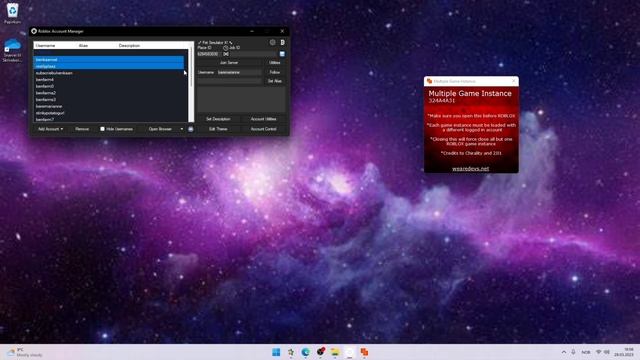The height and width of the screenshot is (360, 640).
Task: Open settings via the gear icon
Action: 272,42
